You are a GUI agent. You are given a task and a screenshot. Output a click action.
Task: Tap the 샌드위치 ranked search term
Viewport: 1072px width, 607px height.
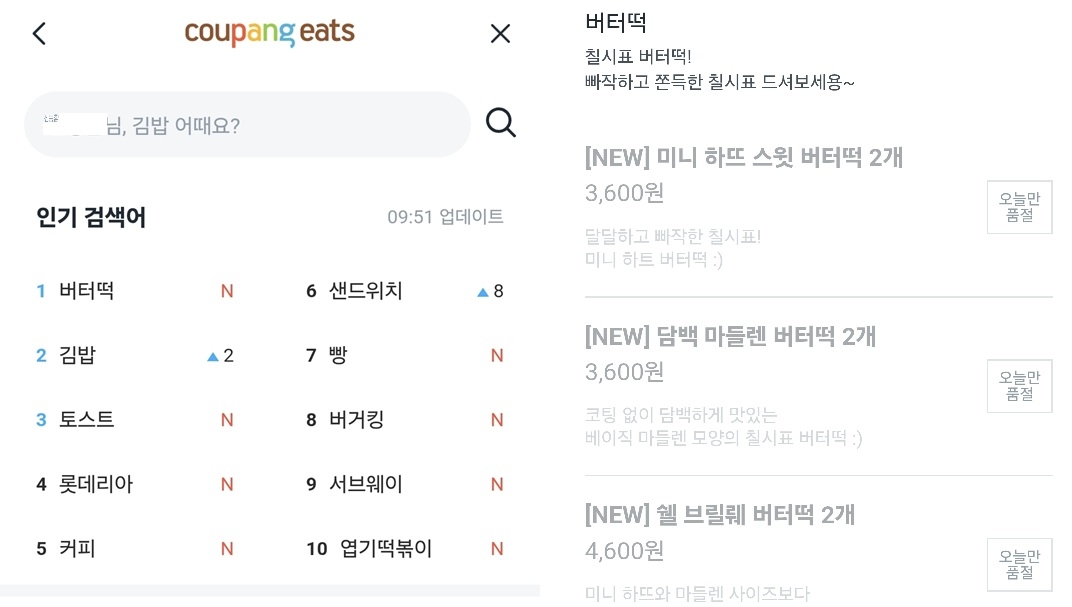pos(366,291)
